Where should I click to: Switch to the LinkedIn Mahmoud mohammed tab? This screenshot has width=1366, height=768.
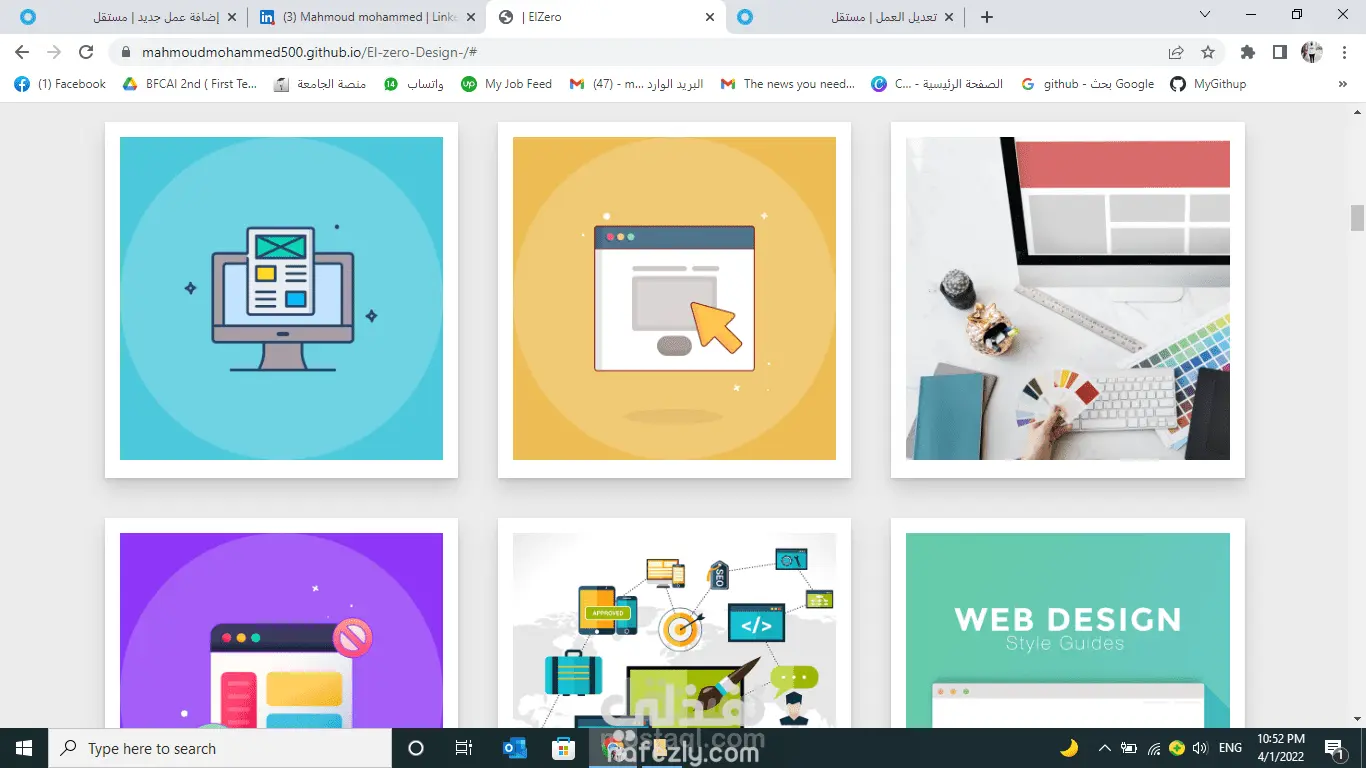click(x=368, y=17)
